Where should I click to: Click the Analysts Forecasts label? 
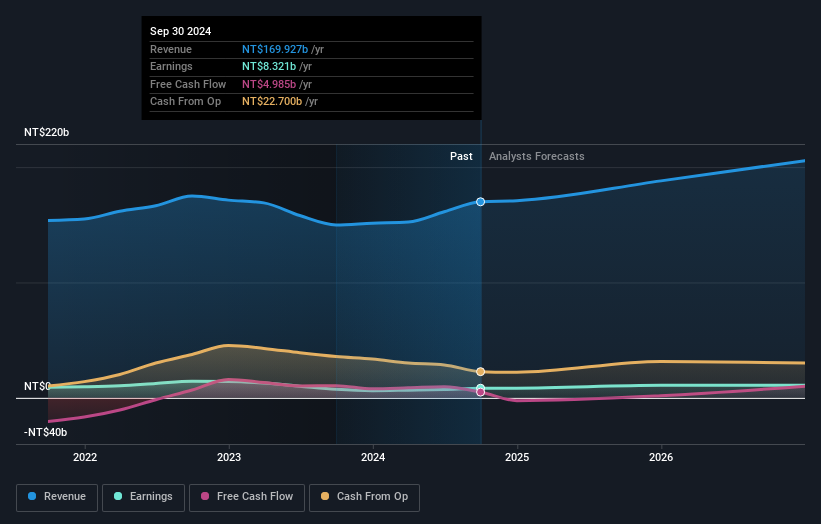[537, 156]
